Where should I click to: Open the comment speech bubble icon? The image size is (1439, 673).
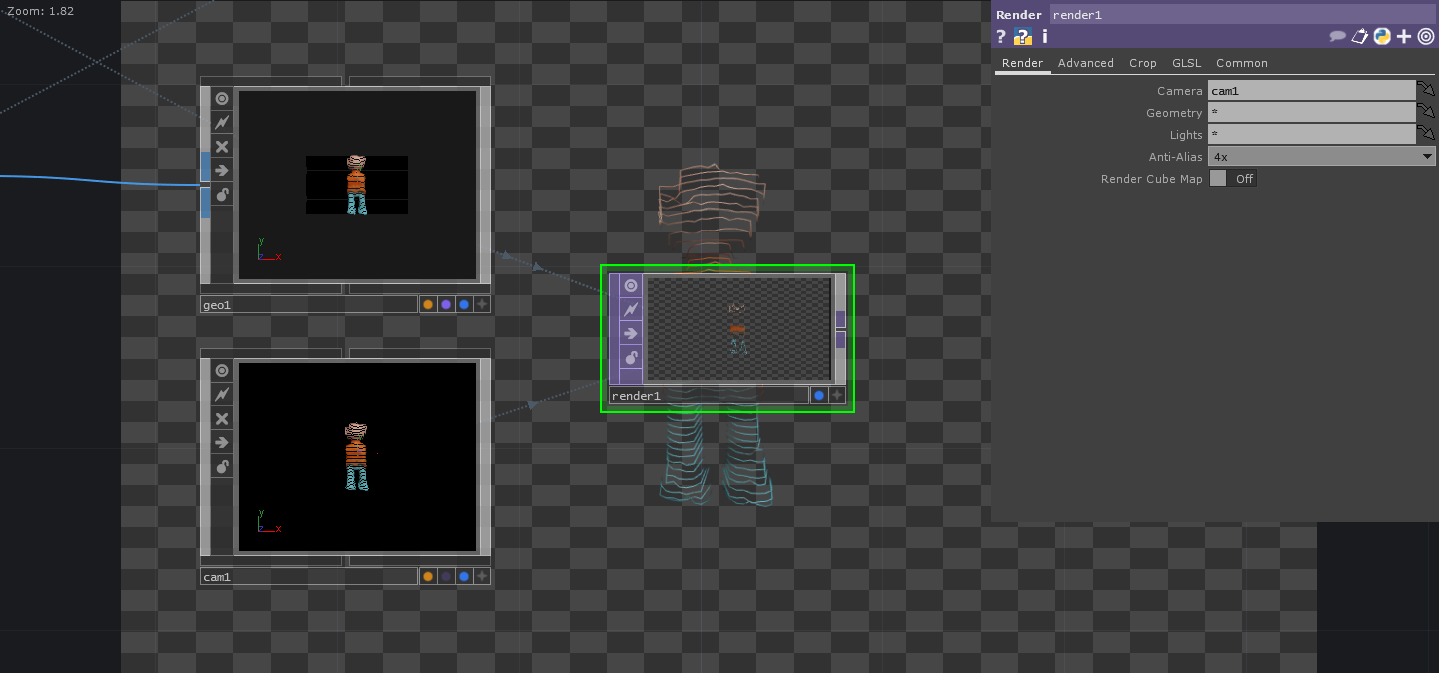pos(1337,37)
